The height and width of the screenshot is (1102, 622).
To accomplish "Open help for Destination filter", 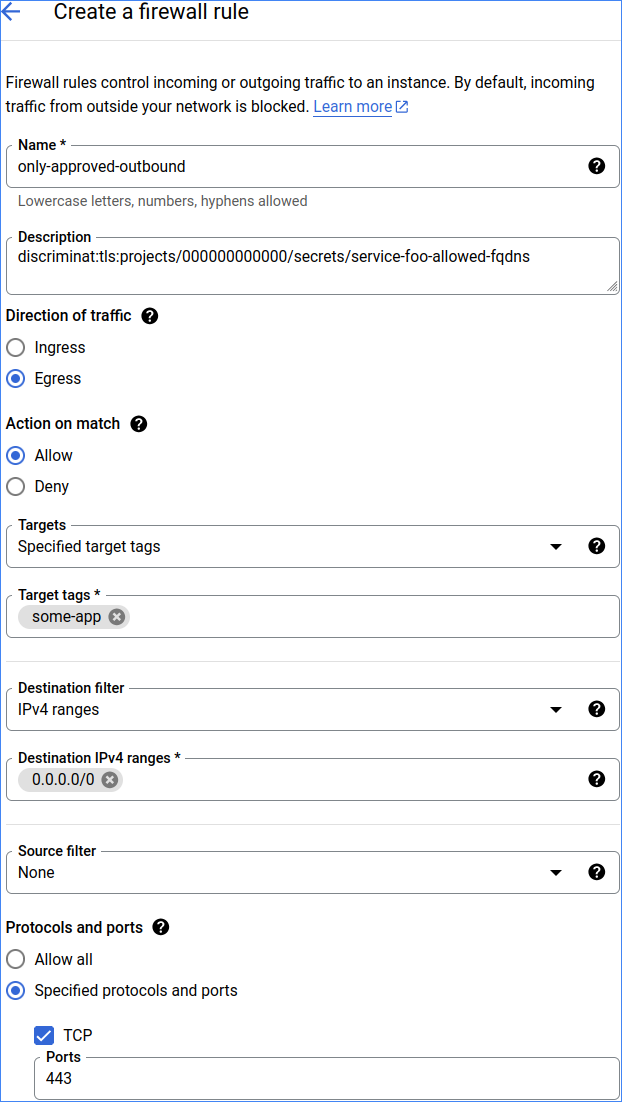I will point(597,709).
